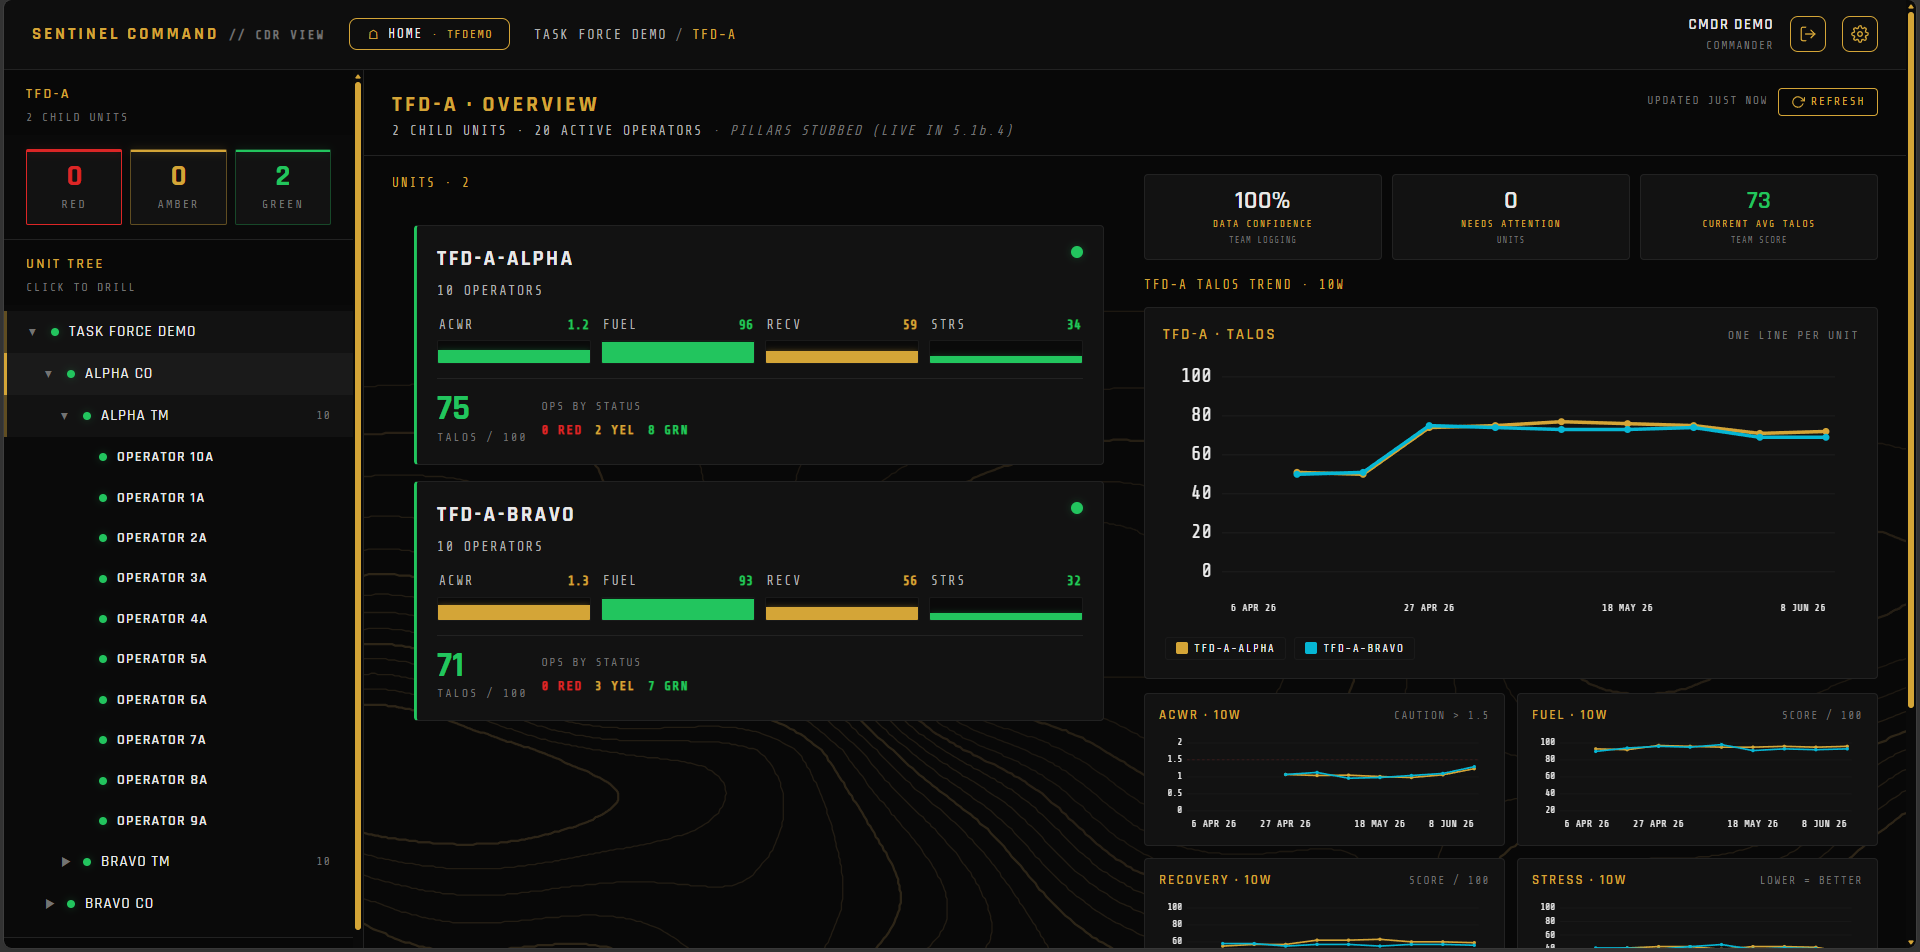Select Operator 2A in tree

click(179, 538)
